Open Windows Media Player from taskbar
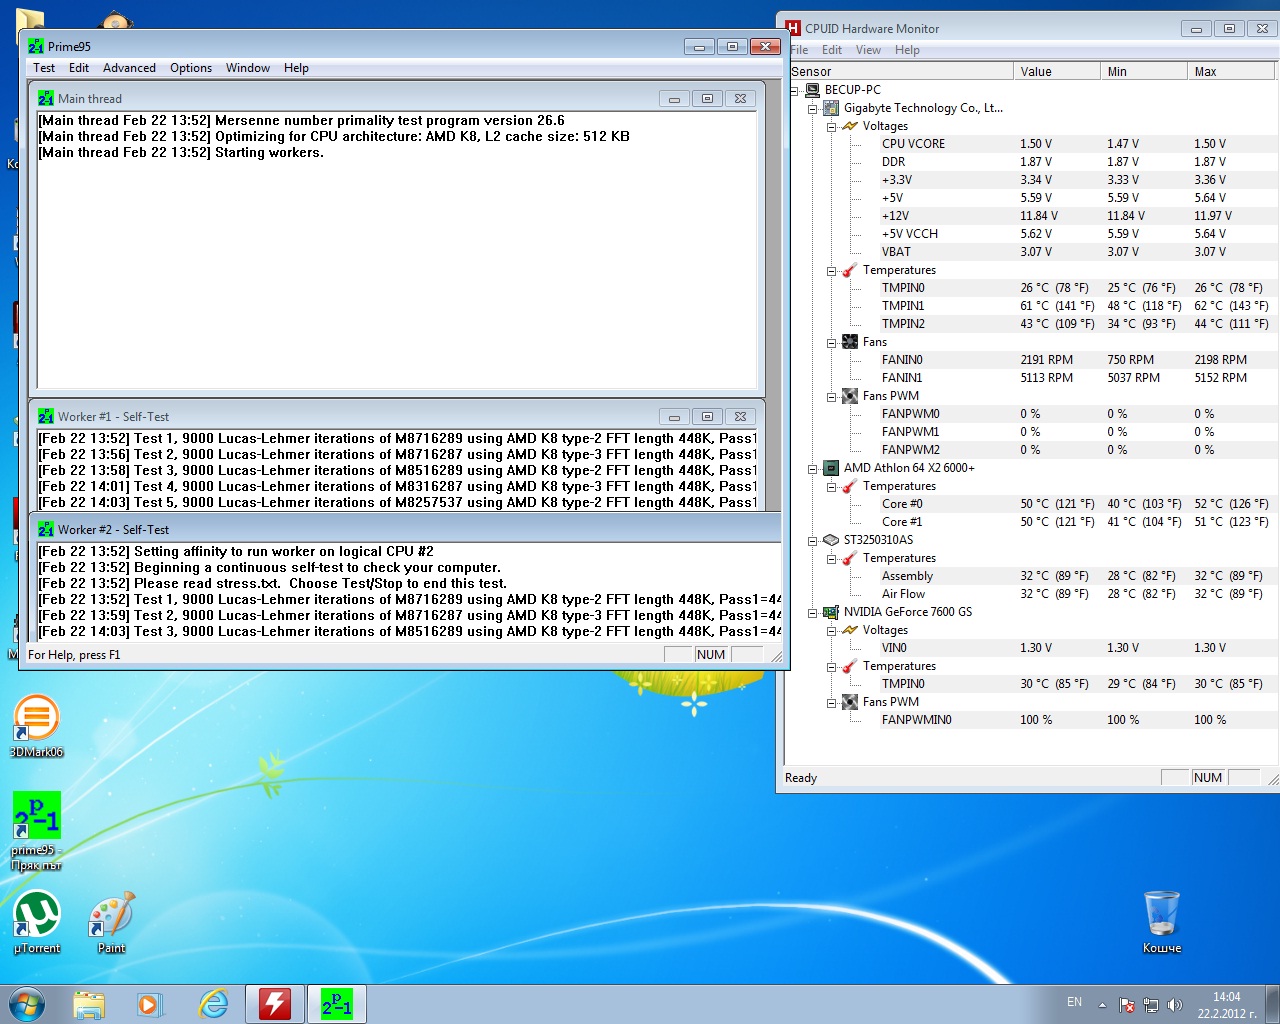The height and width of the screenshot is (1024, 1280). coord(151,1004)
